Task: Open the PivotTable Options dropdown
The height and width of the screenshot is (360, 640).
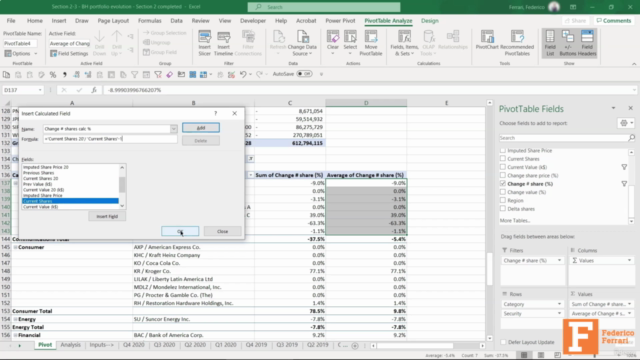Action: pyautogui.click(x=36, y=53)
